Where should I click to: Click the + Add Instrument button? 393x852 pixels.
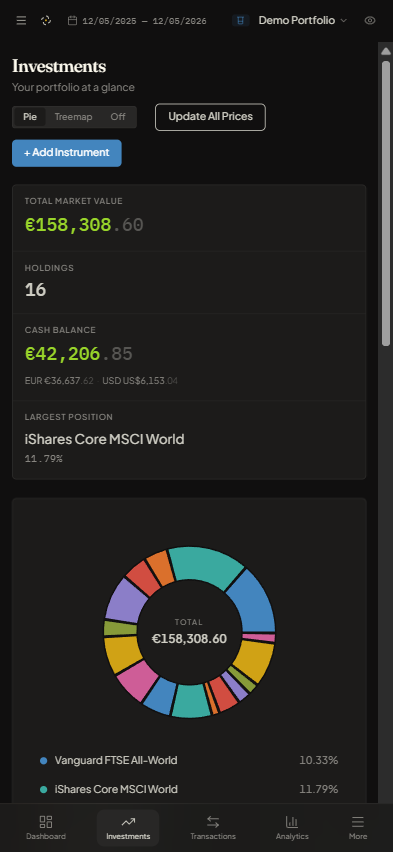(x=67, y=153)
